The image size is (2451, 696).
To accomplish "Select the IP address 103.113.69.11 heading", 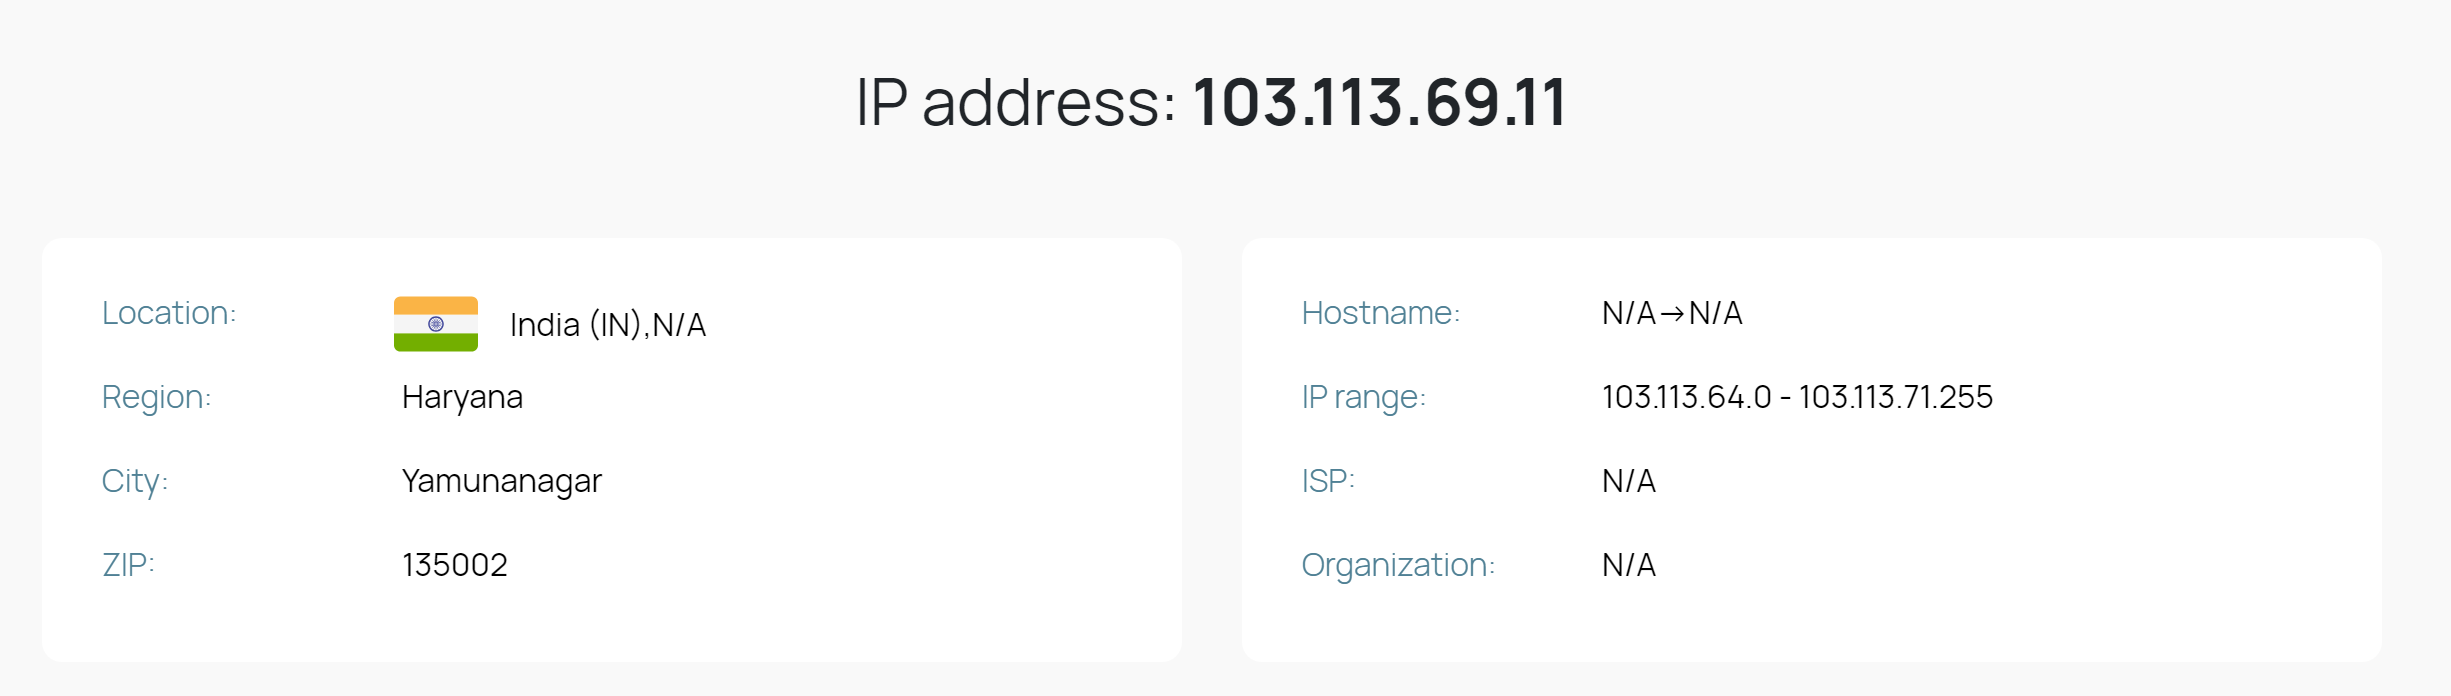I will (x=1211, y=102).
